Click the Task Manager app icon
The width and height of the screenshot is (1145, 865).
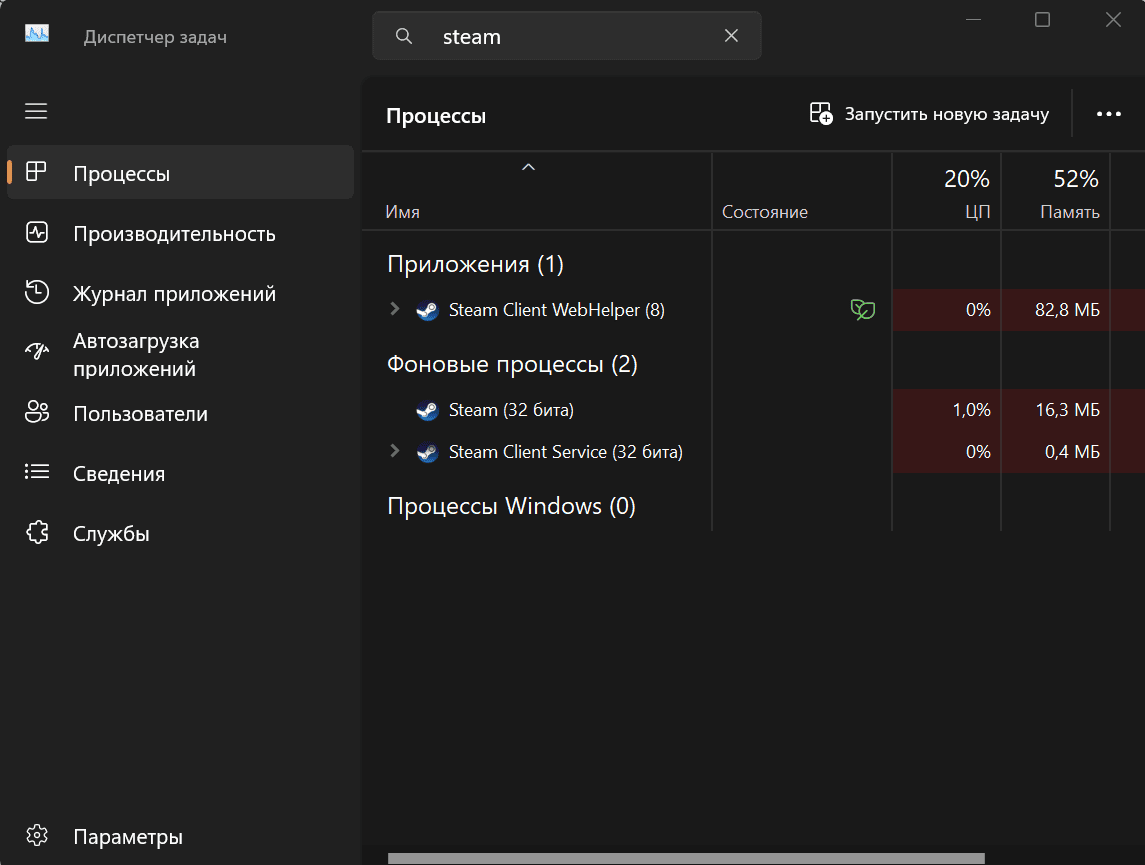pos(37,34)
